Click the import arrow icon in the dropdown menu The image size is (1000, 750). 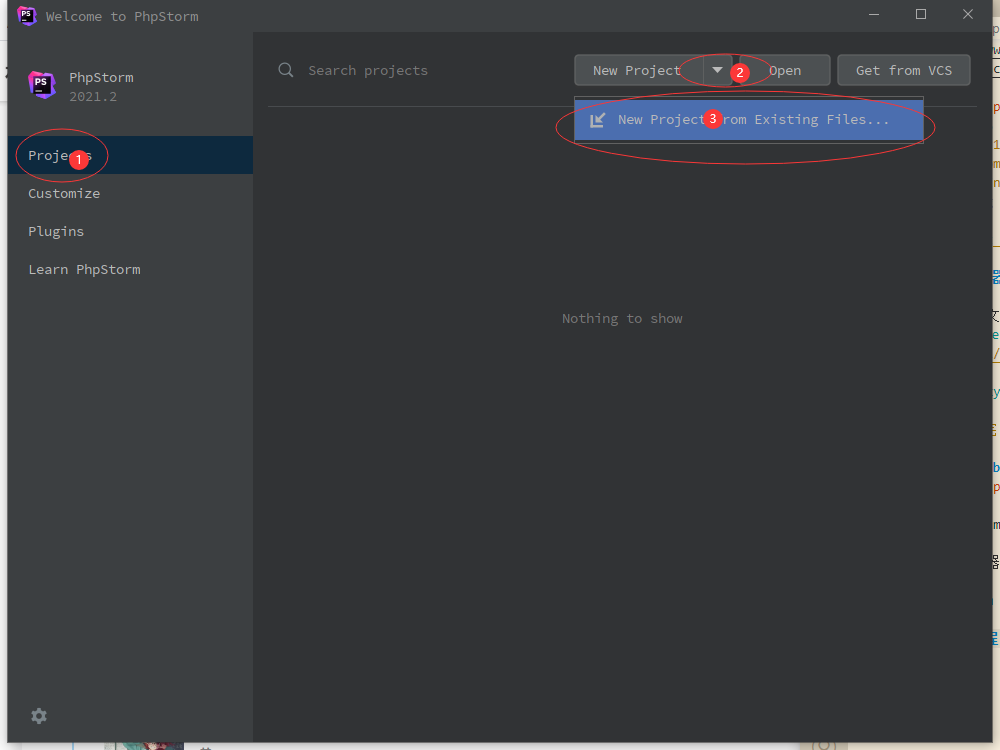pos(597,120)
